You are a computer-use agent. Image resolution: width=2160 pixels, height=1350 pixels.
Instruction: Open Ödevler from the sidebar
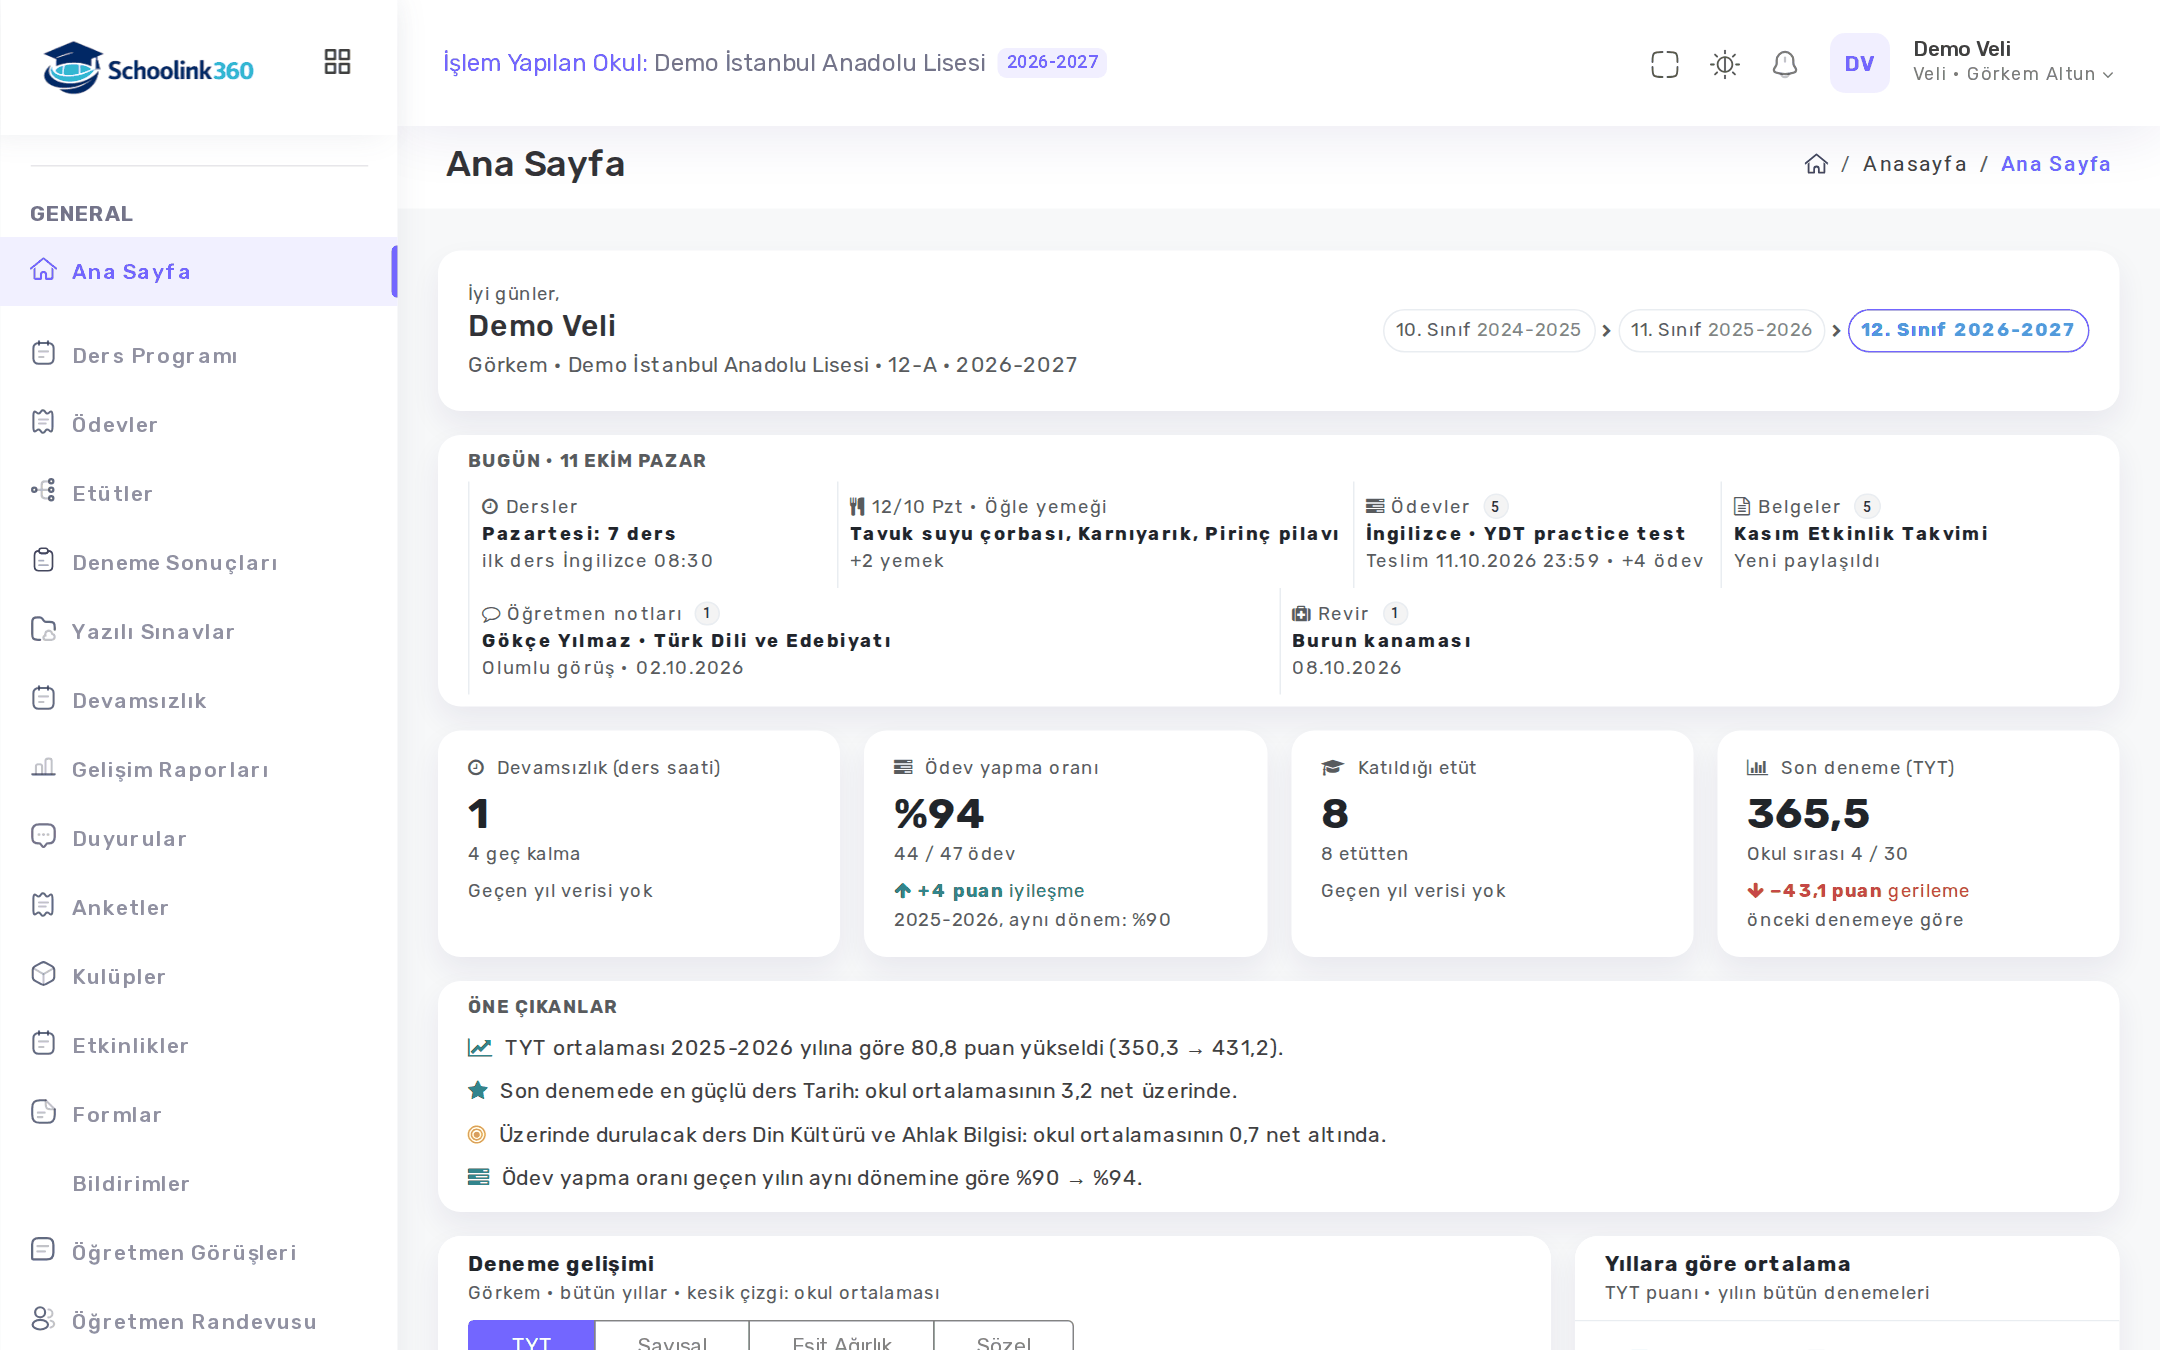point(198,424)
